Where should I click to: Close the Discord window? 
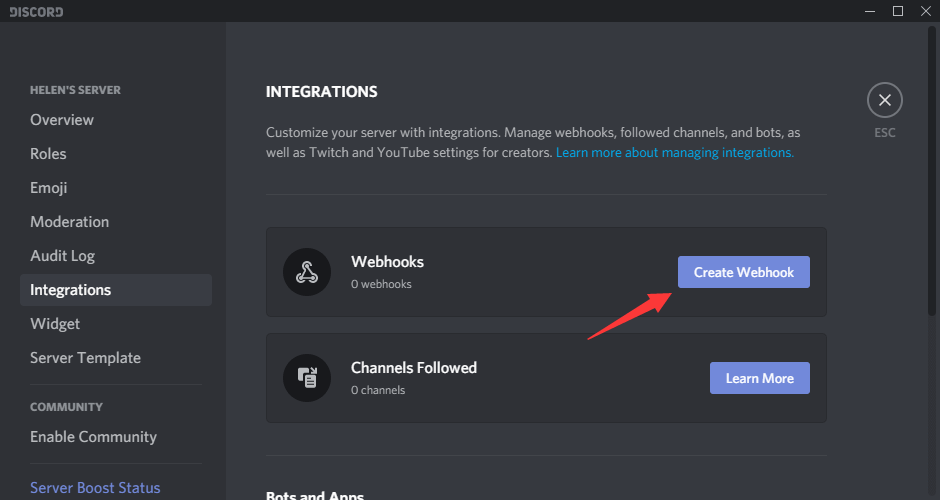pos(924,11)
